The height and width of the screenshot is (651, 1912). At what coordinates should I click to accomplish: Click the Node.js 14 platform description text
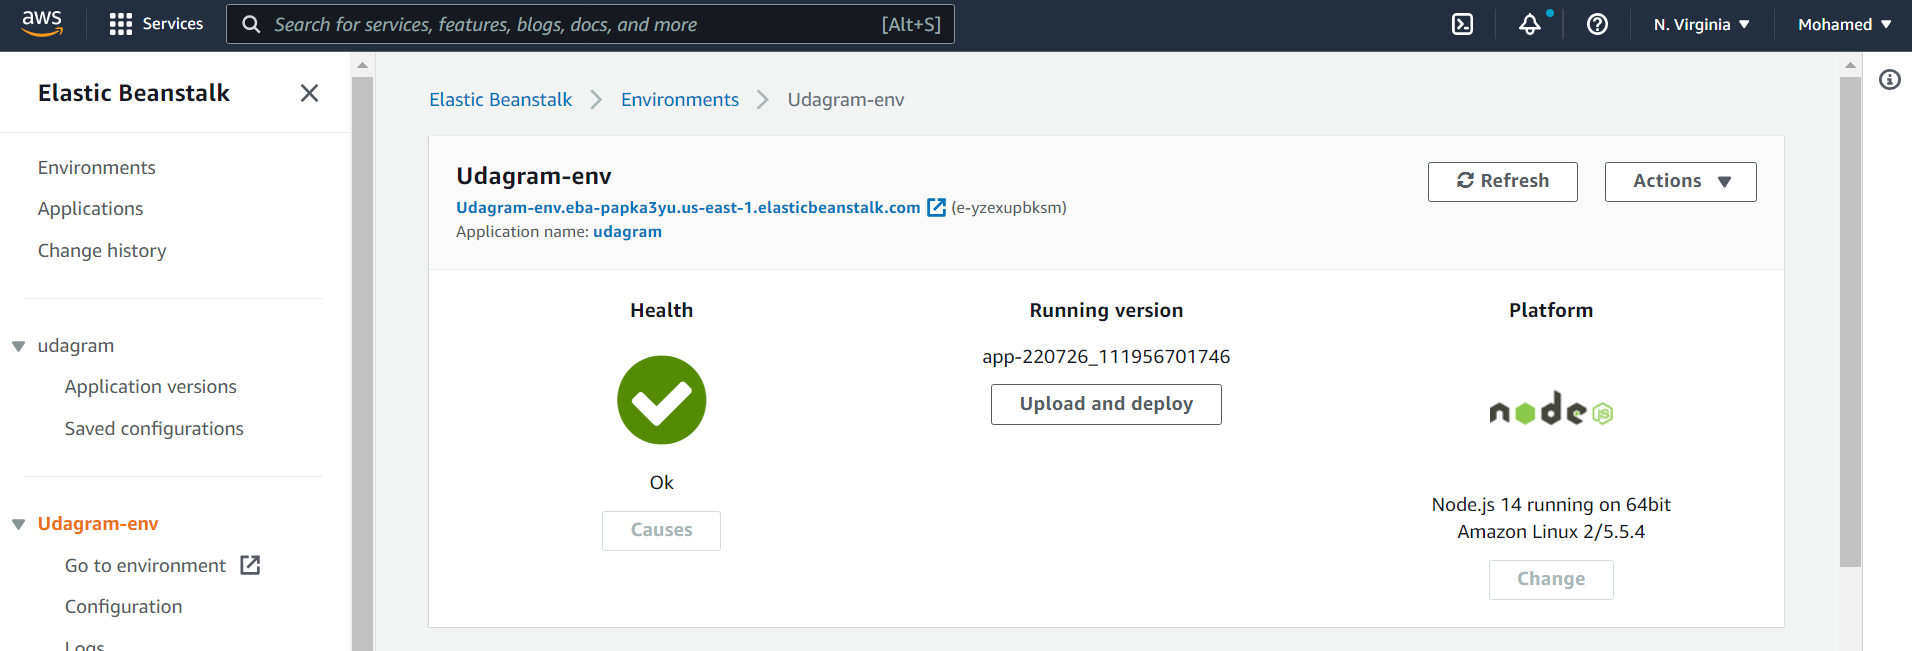1551,518
